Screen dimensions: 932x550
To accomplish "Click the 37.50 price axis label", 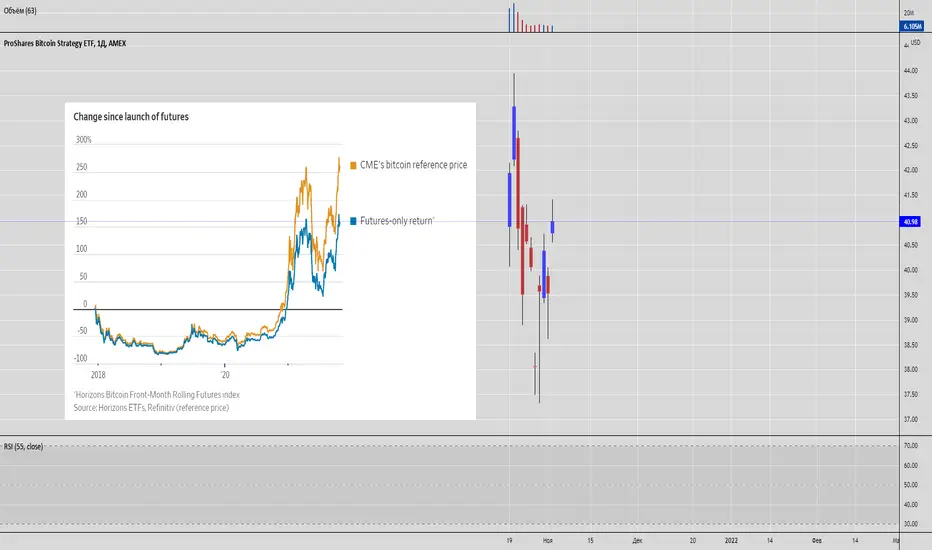I will (911, 394).
